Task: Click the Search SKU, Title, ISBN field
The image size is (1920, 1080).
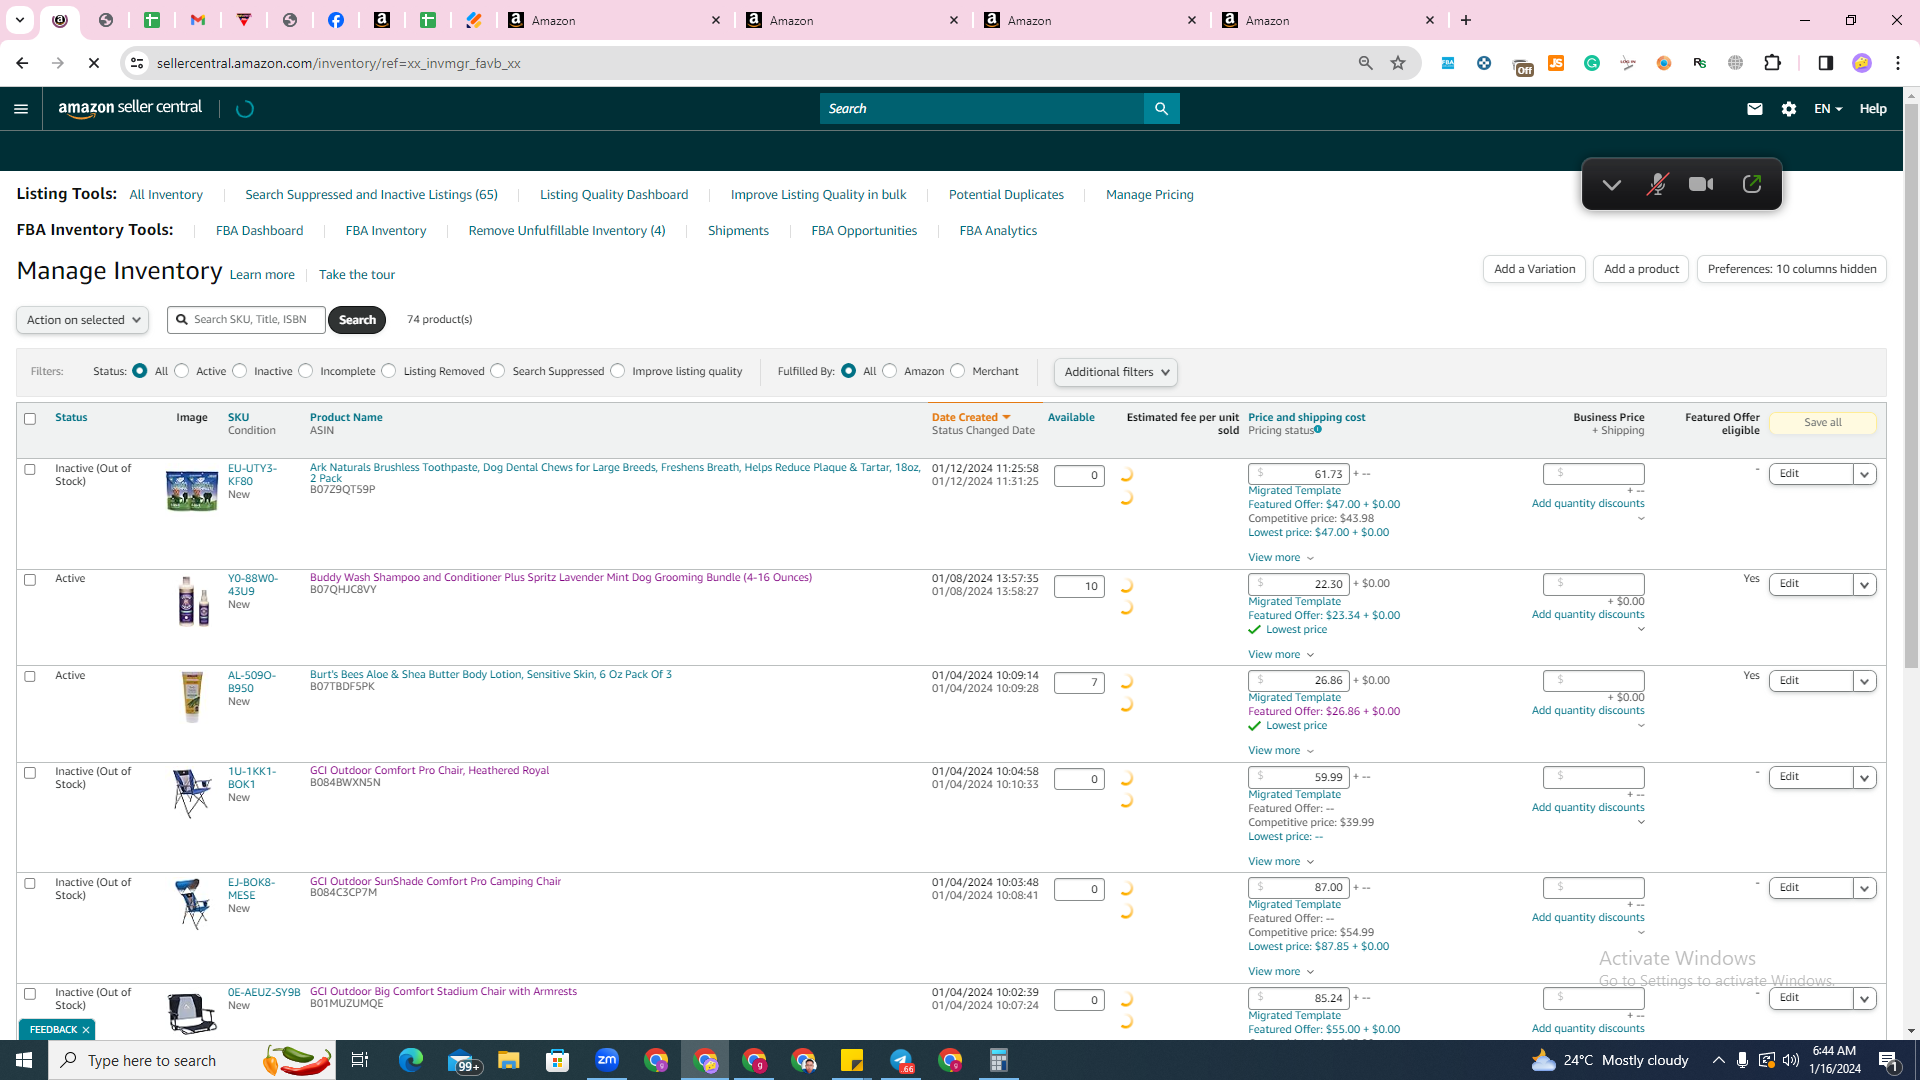Action: [x=246, y=320]
